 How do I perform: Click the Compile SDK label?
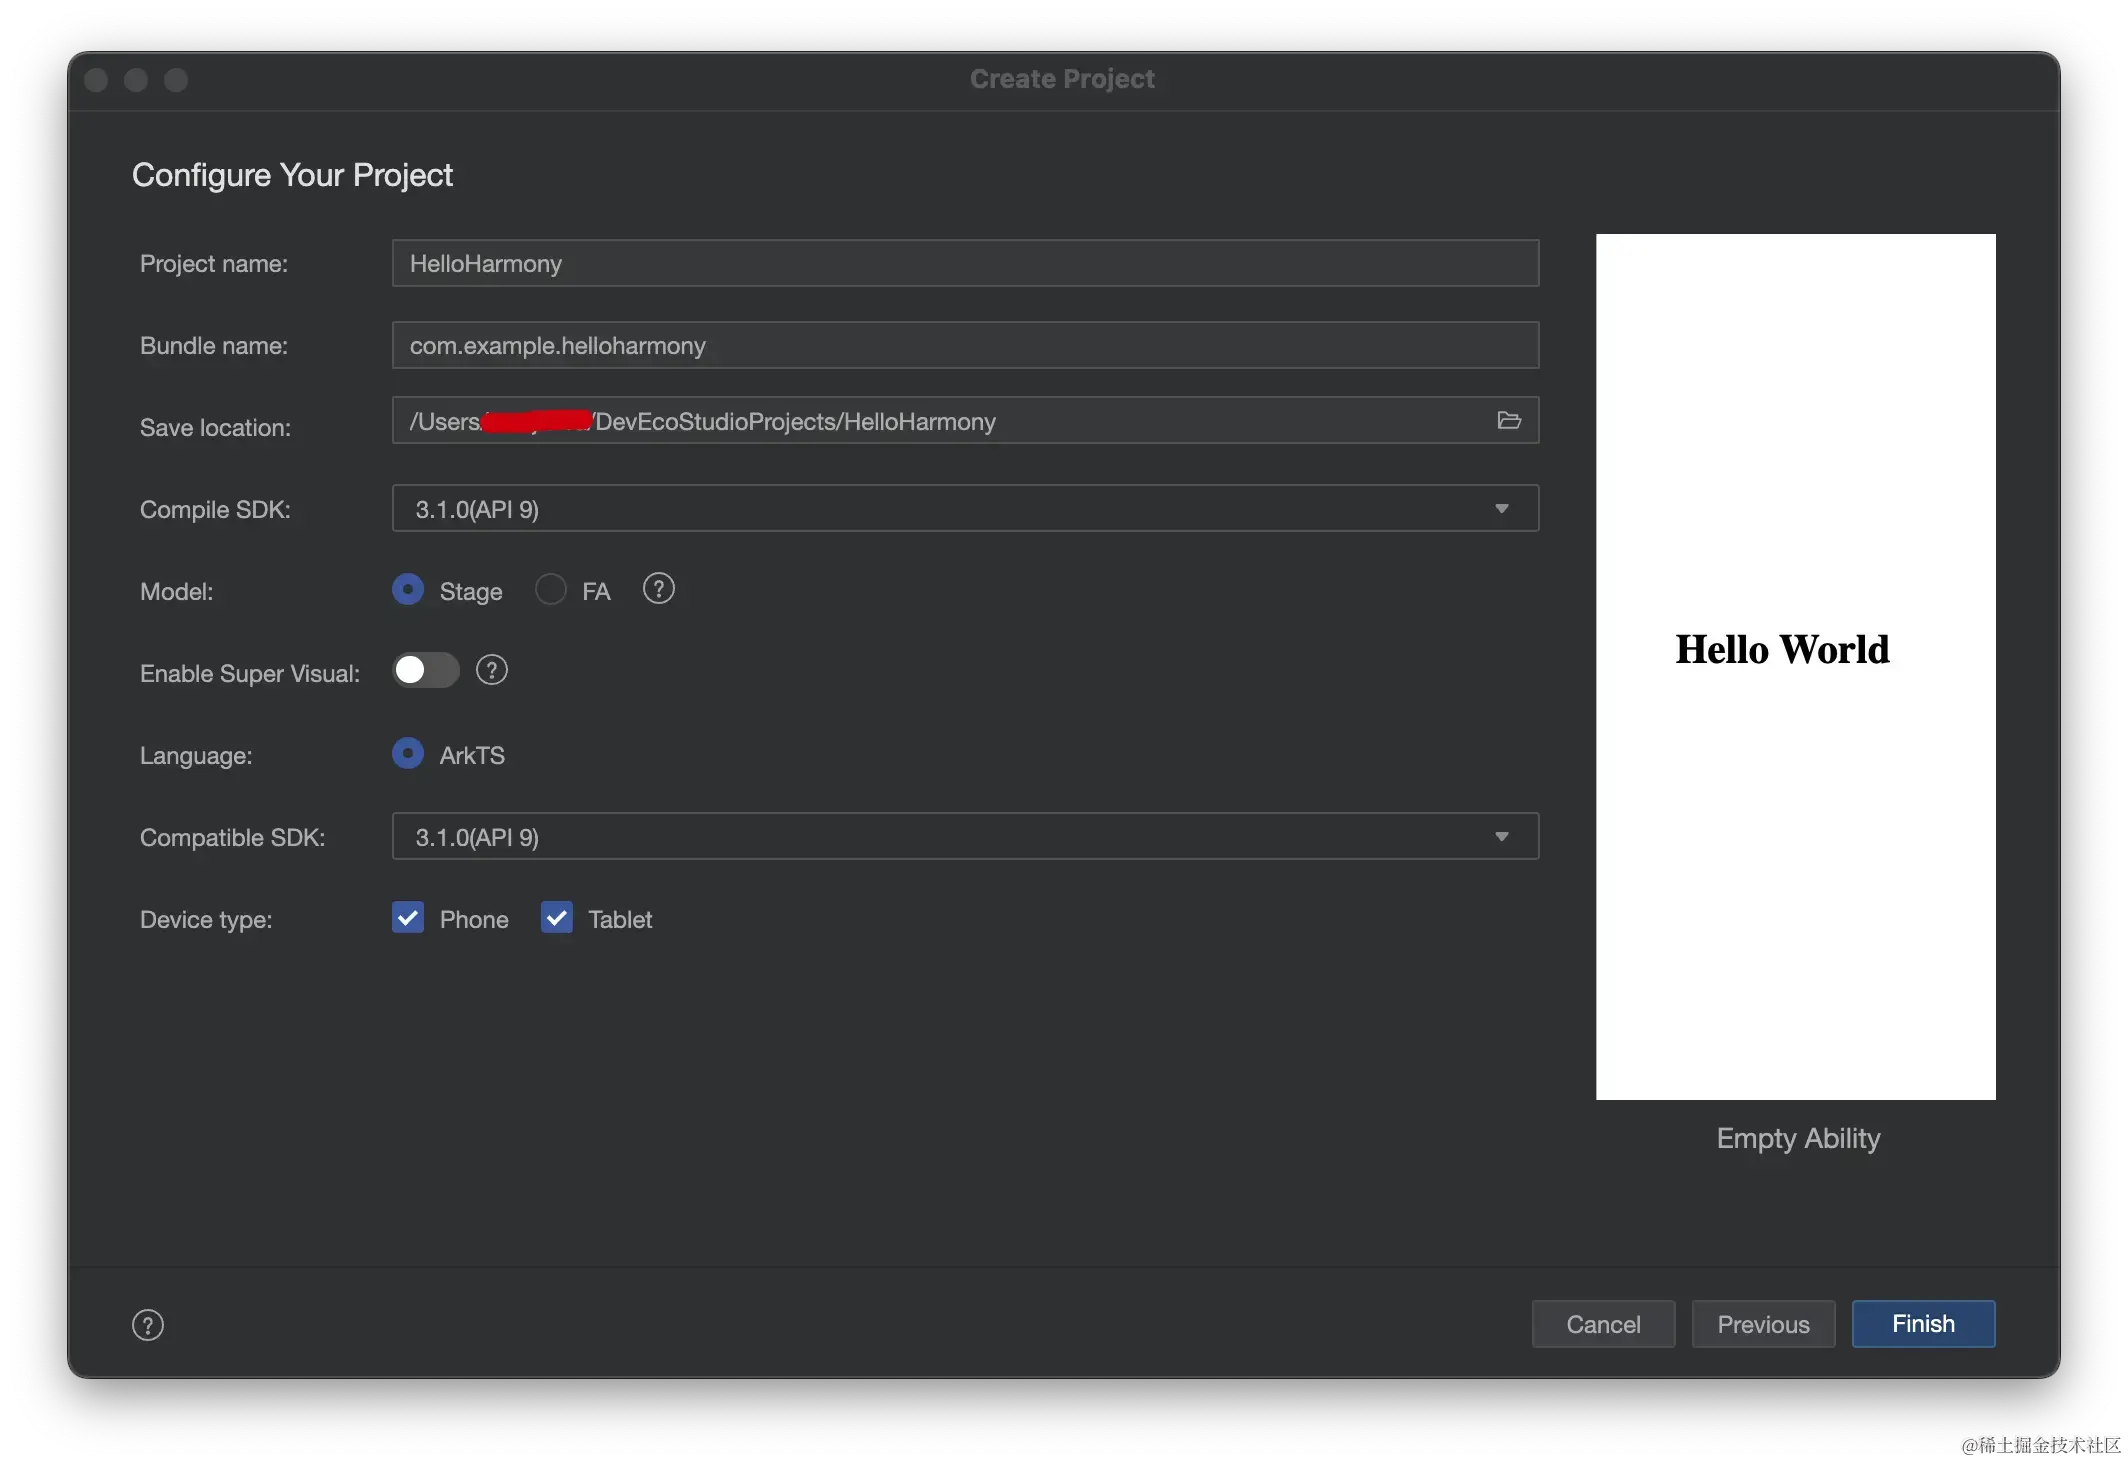[215, 509]
